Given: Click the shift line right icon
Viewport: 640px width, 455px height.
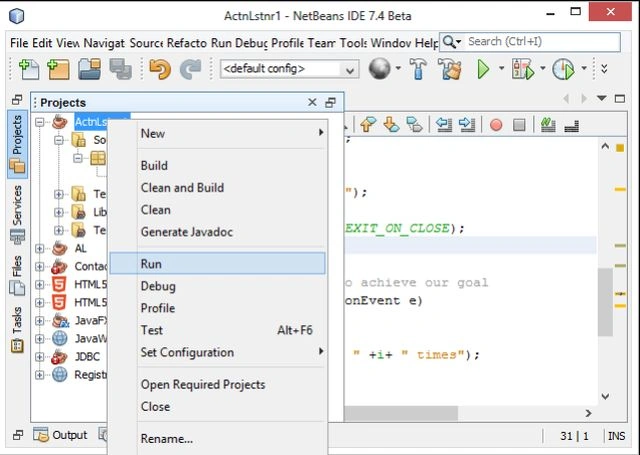Looking at the screenshot, I should (467, 124).
